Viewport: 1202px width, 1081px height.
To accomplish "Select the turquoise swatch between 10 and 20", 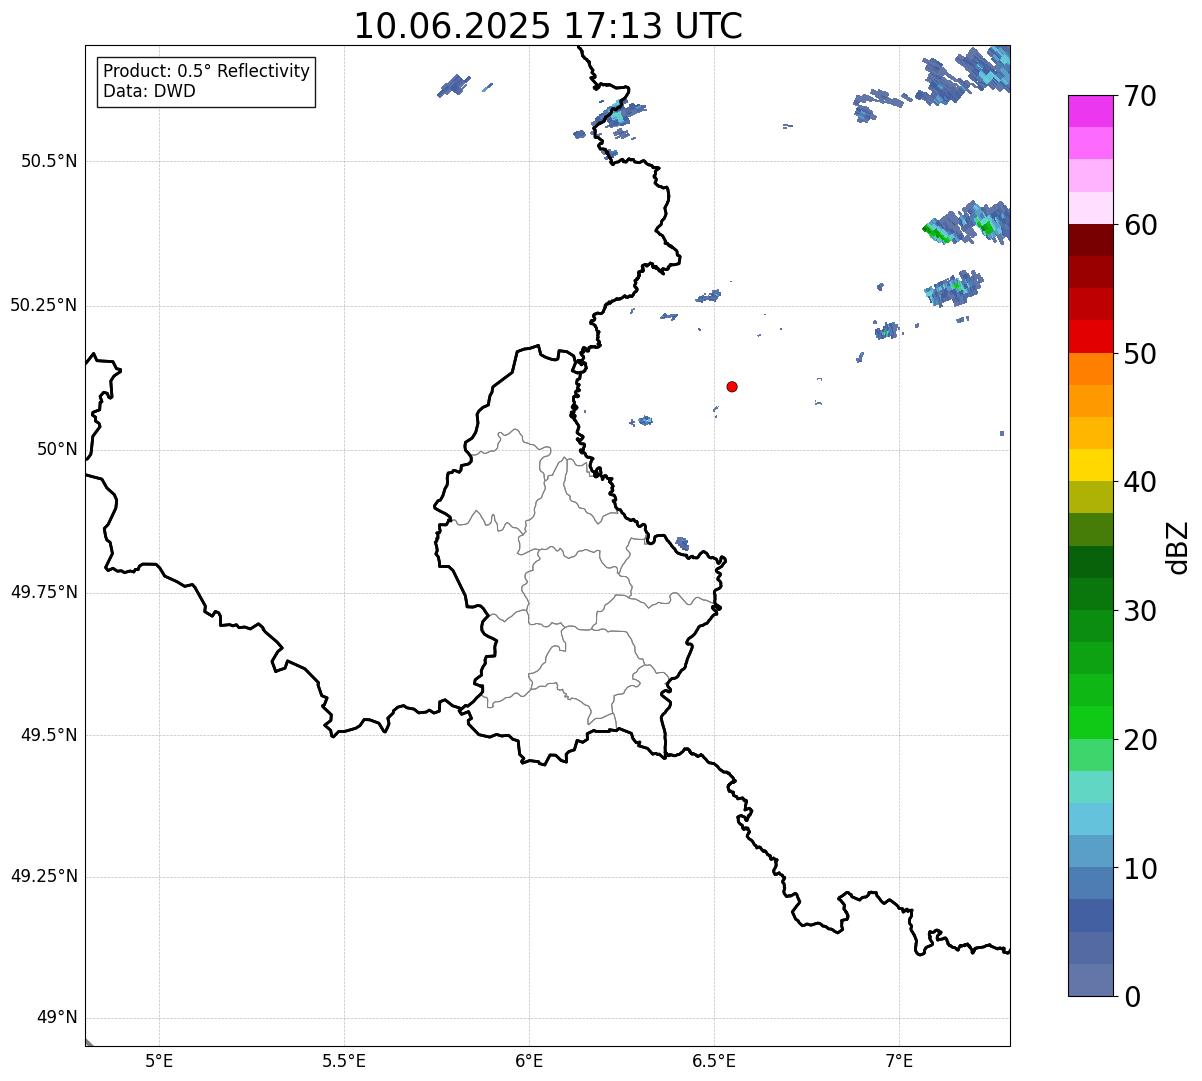I will [x=1090, y=787].
